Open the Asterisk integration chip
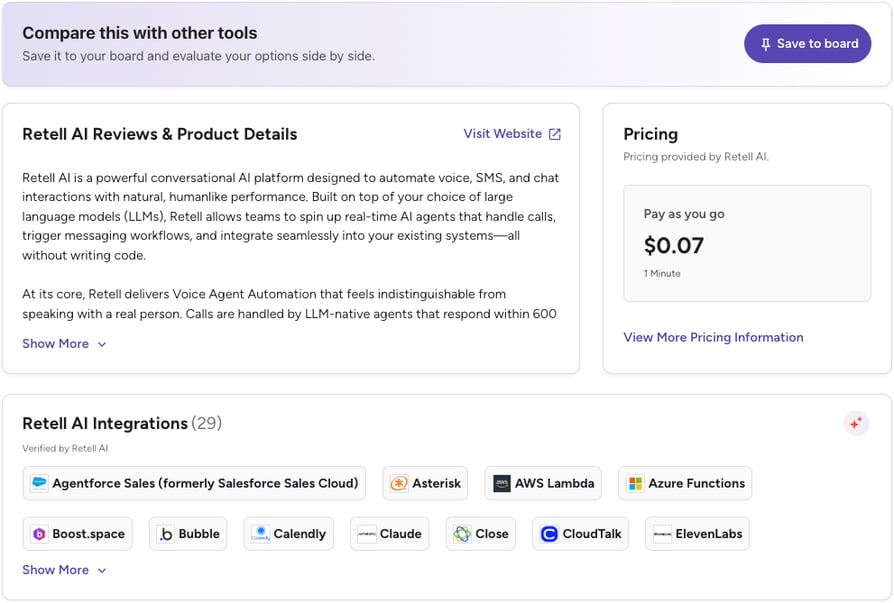This screenshot has width=894, height=603. (425, 483)
